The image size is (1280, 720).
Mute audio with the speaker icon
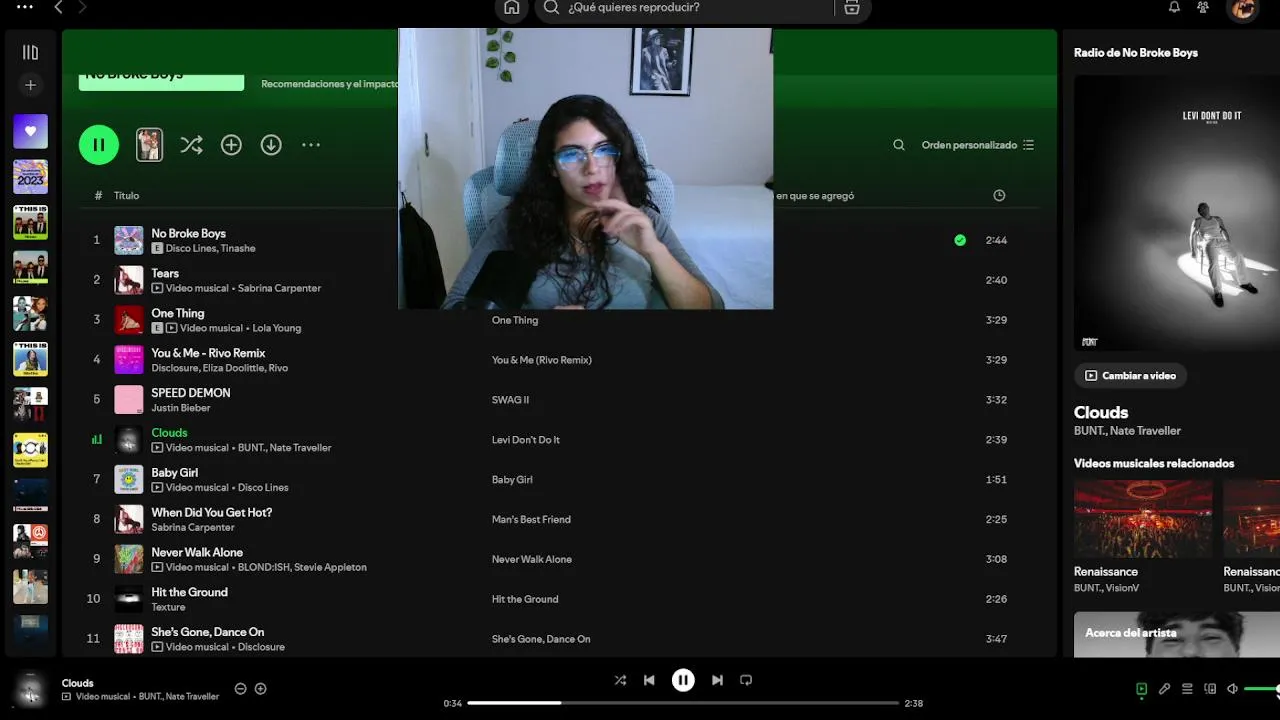(x=1232, y=689)
